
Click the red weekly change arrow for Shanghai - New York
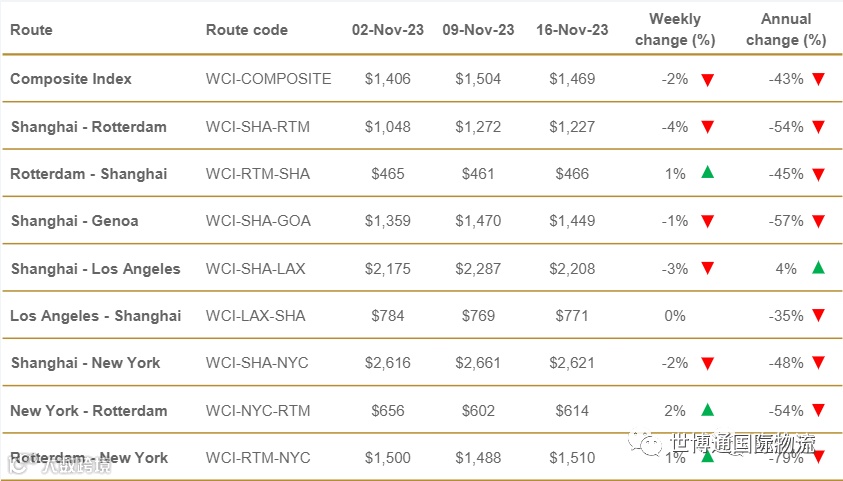[707, 364]
